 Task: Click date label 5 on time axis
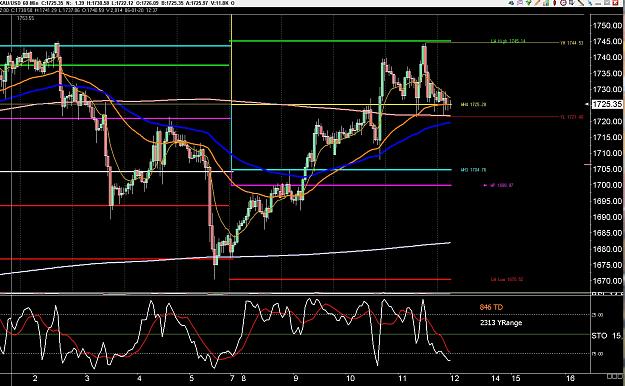click(191, 378)
